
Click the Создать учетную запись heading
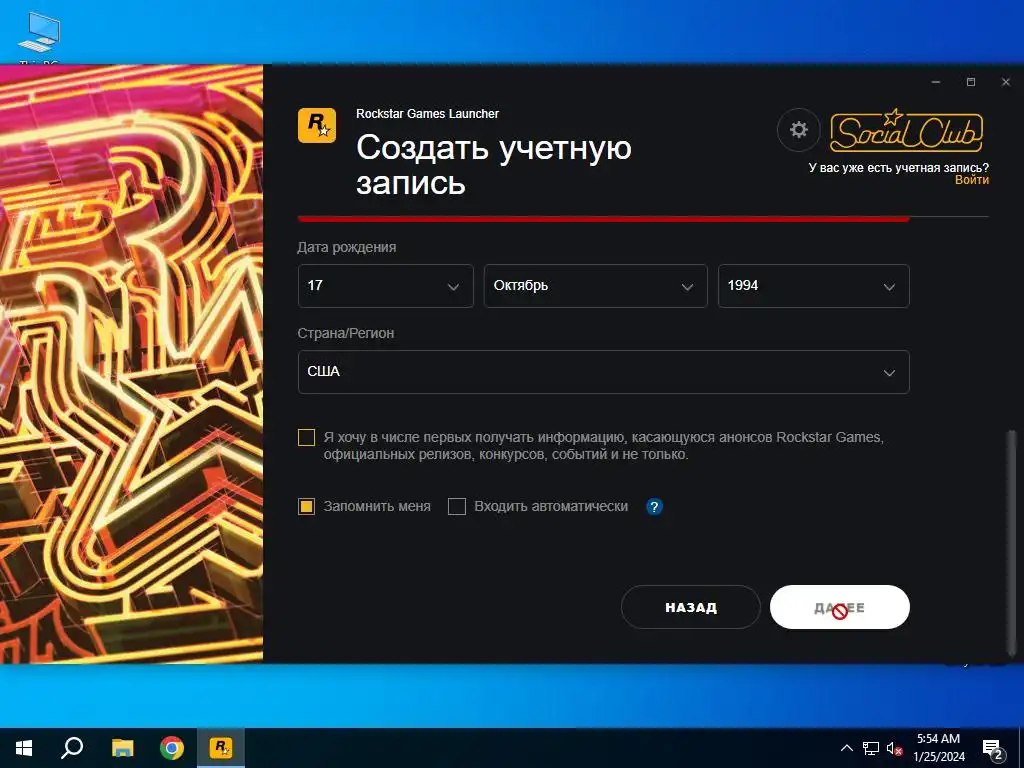(494, 165)
